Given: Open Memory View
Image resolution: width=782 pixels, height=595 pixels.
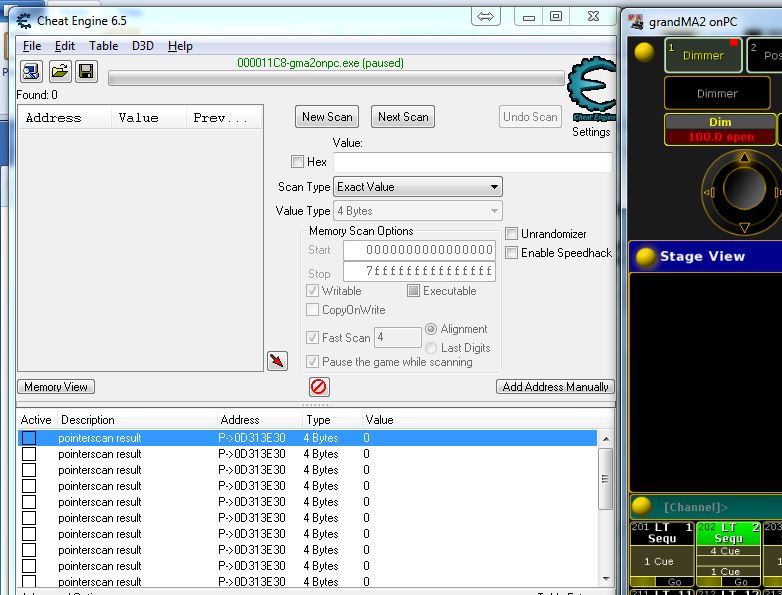Looking at the screenshot, I should point(56,387).
